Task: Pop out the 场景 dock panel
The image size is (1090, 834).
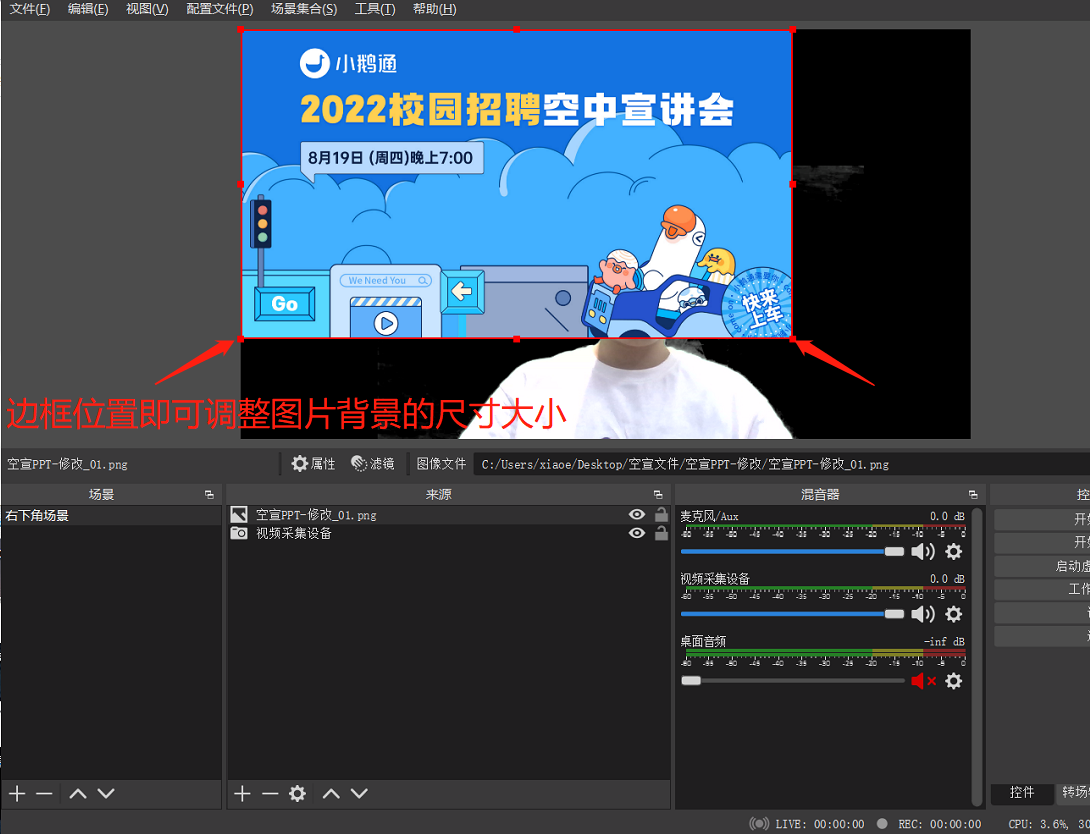Action: [209, 495]
